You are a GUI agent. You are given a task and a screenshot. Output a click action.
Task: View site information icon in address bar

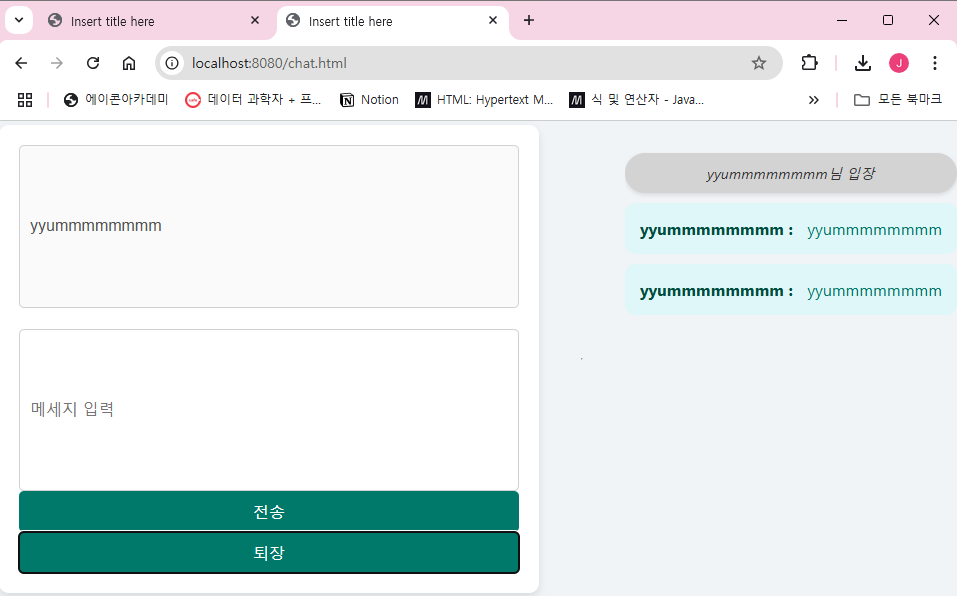[172, 63]
